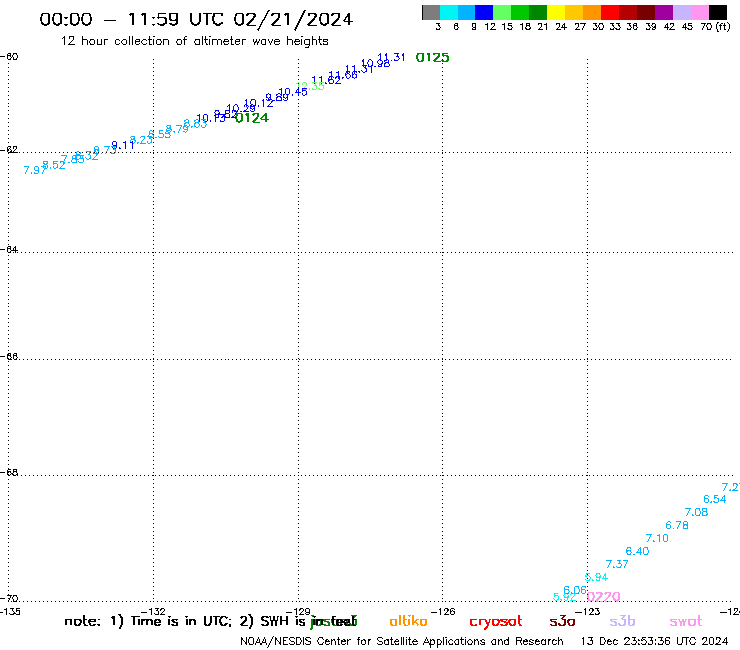Click the altika satellite legend label
Screen dimensions: 740x650
coord(408,621)
